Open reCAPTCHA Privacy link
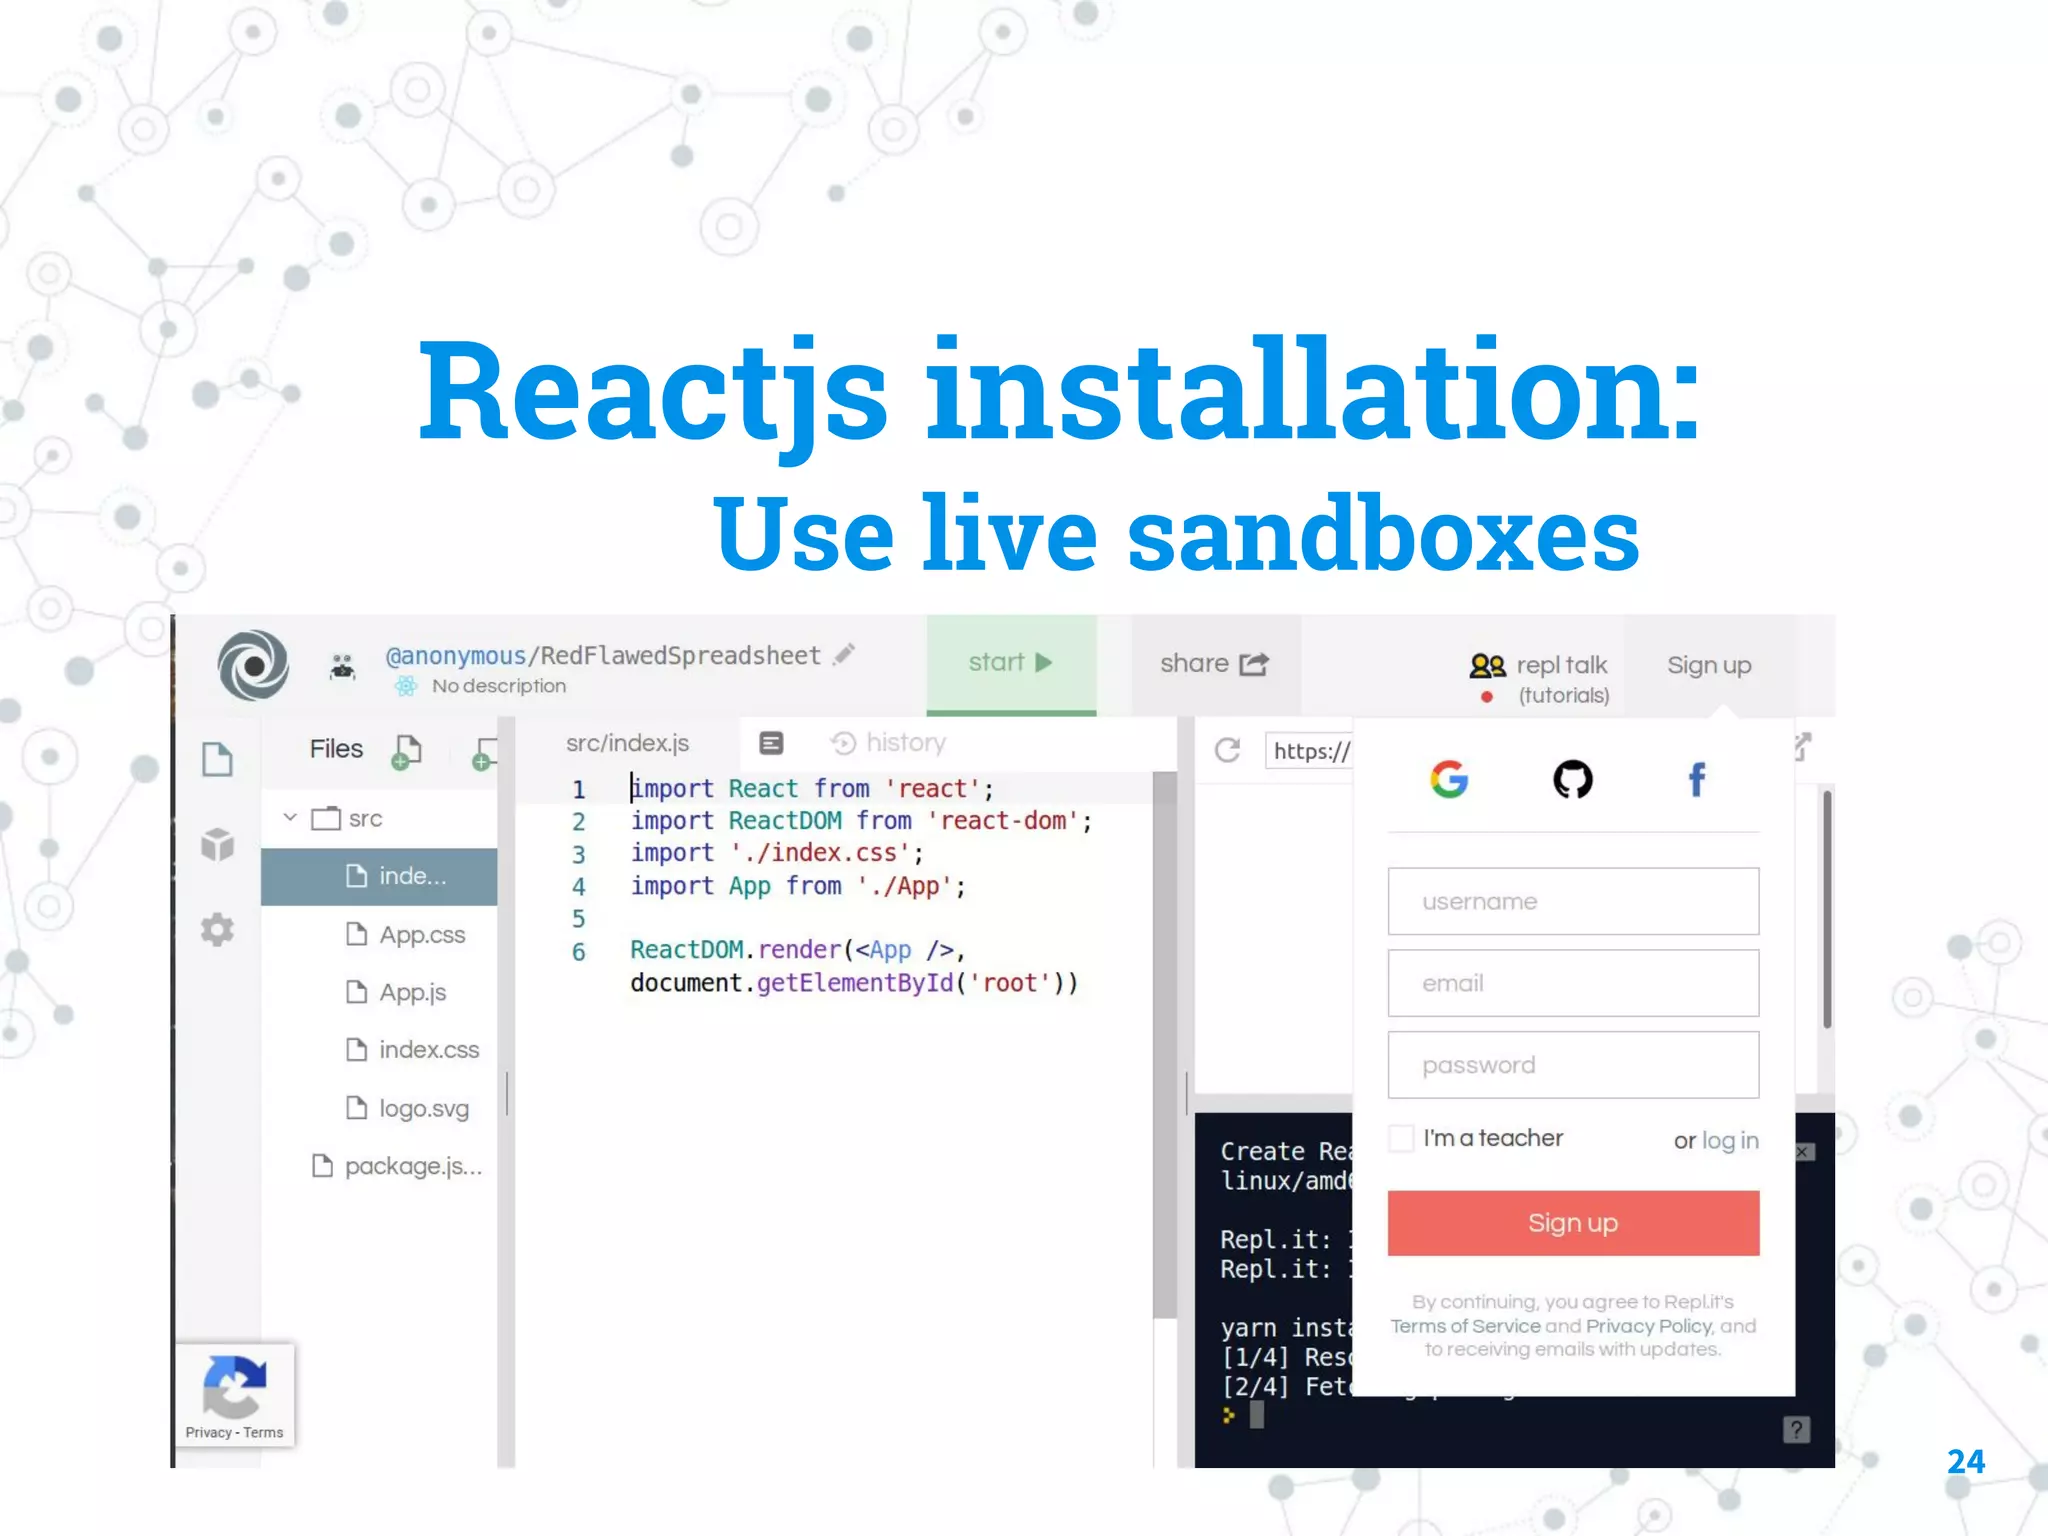Viewport: 2048px width, 1536px height. (x=208, y=1433)
